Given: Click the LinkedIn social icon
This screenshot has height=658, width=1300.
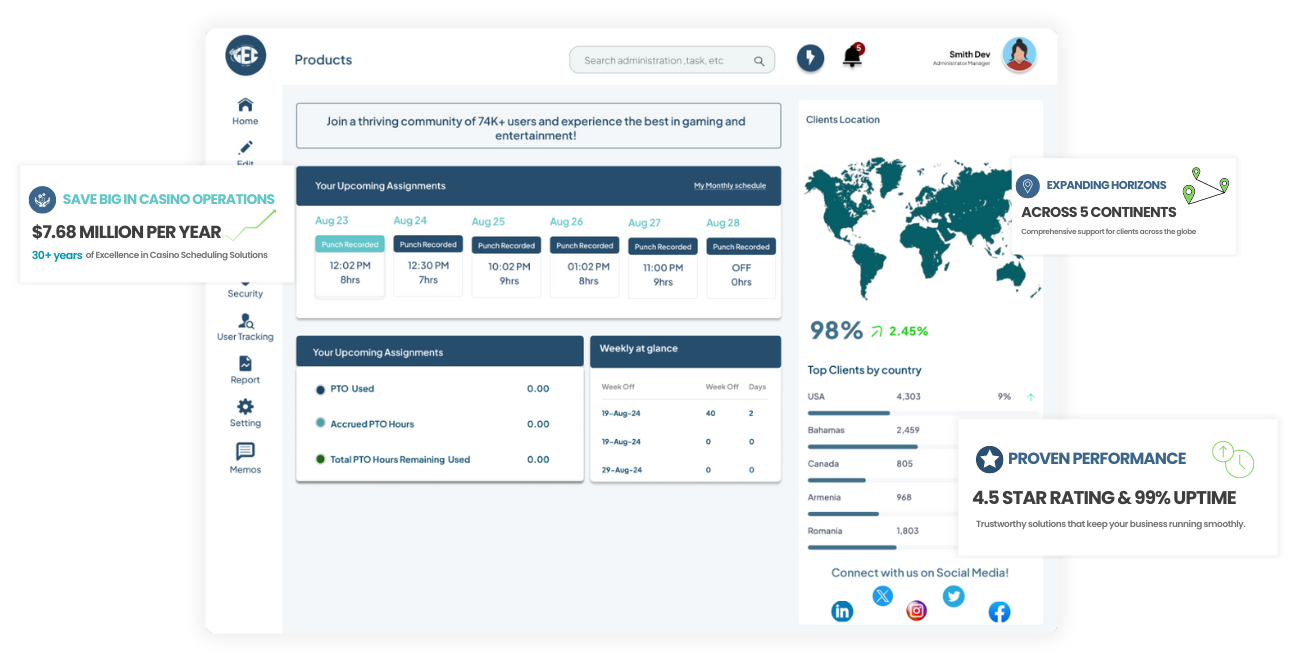Looking at the screenshot, I should point(843,611).
